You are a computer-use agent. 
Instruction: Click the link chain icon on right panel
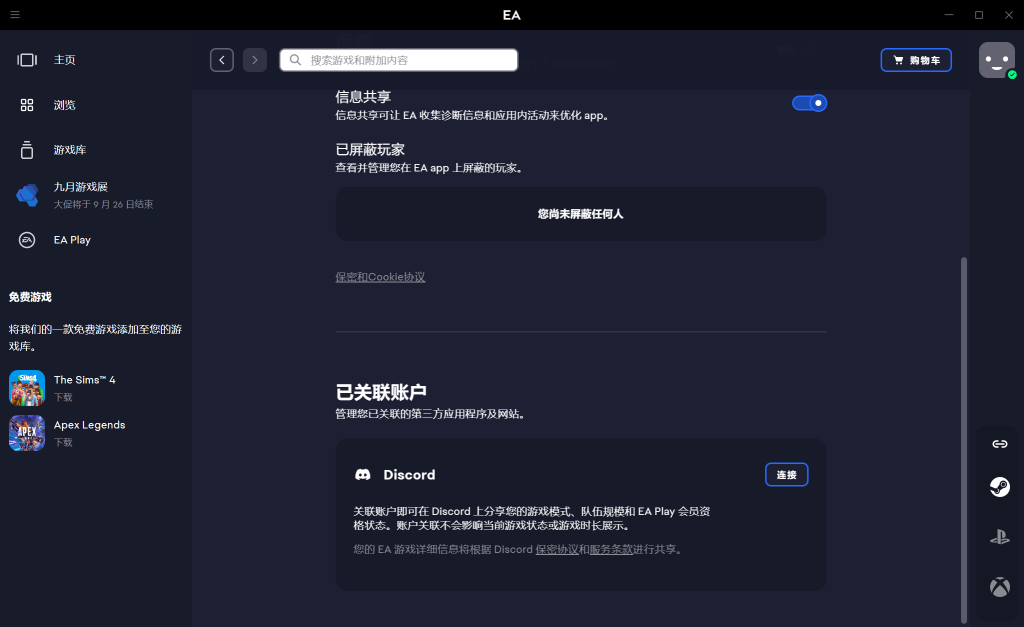point(1000,444)
